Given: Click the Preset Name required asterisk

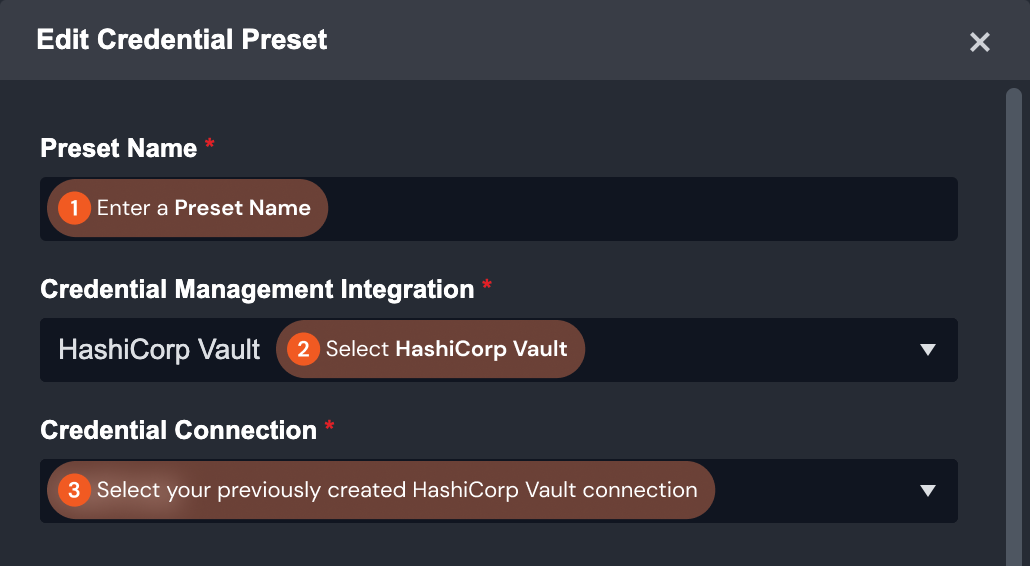Looking at the screenshot, I should pos(210,146).
